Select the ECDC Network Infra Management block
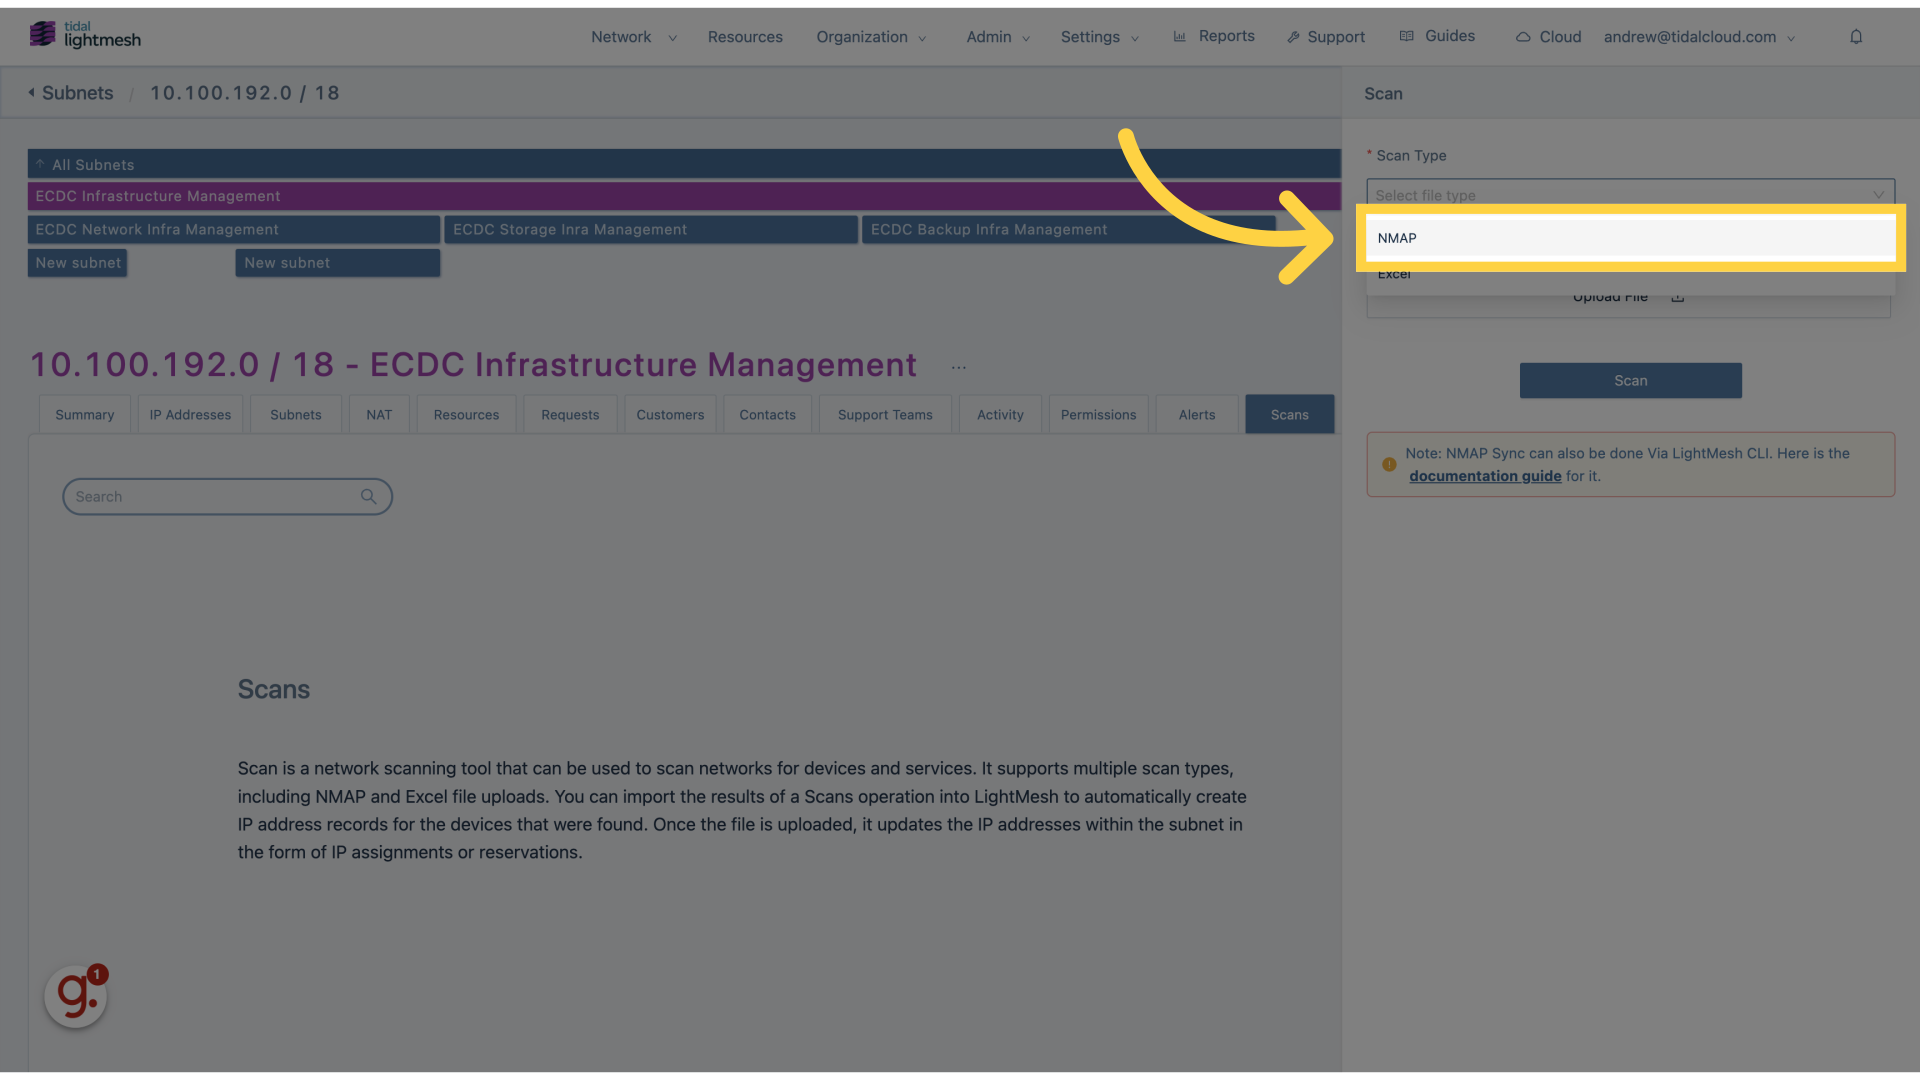This screenshot has height=1080, width=1920. pyautogui.click(x=234, y=230)
